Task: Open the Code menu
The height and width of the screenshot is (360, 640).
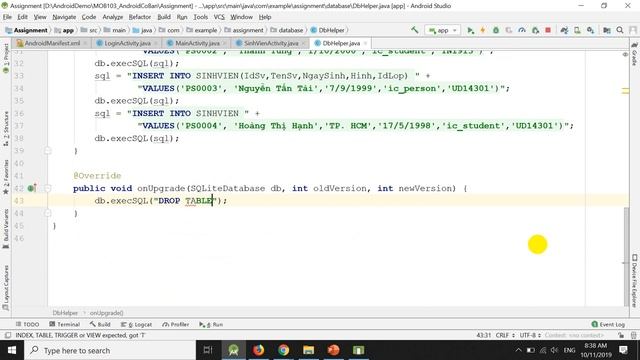Action: tap(89, 17)
